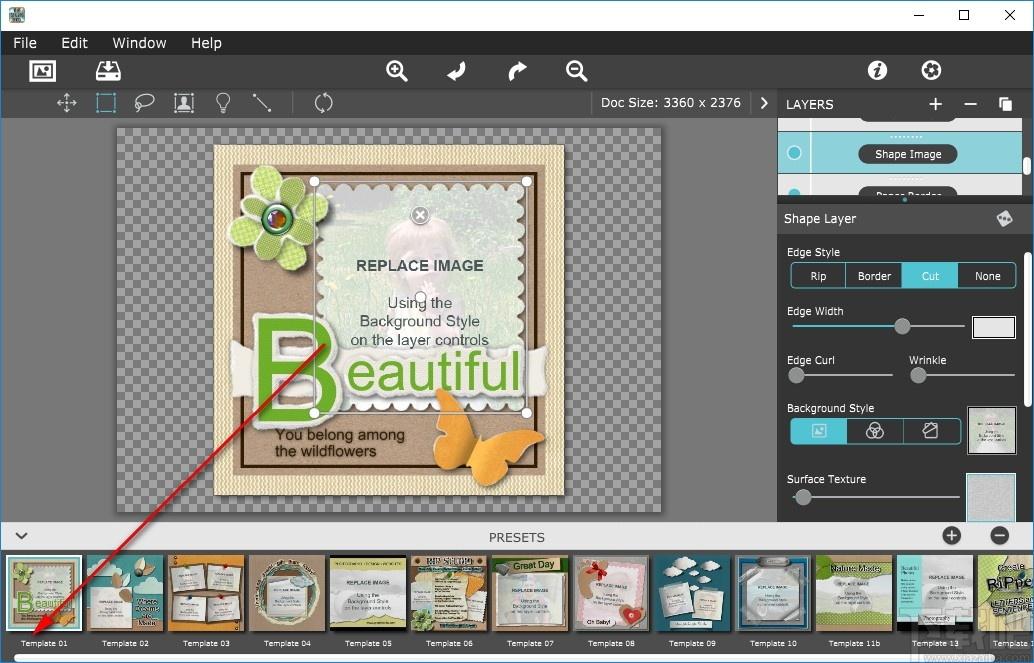Viewport: 1034px width, 663px height.
Task: Remove a preset with the minus button
Action: 1000,536
